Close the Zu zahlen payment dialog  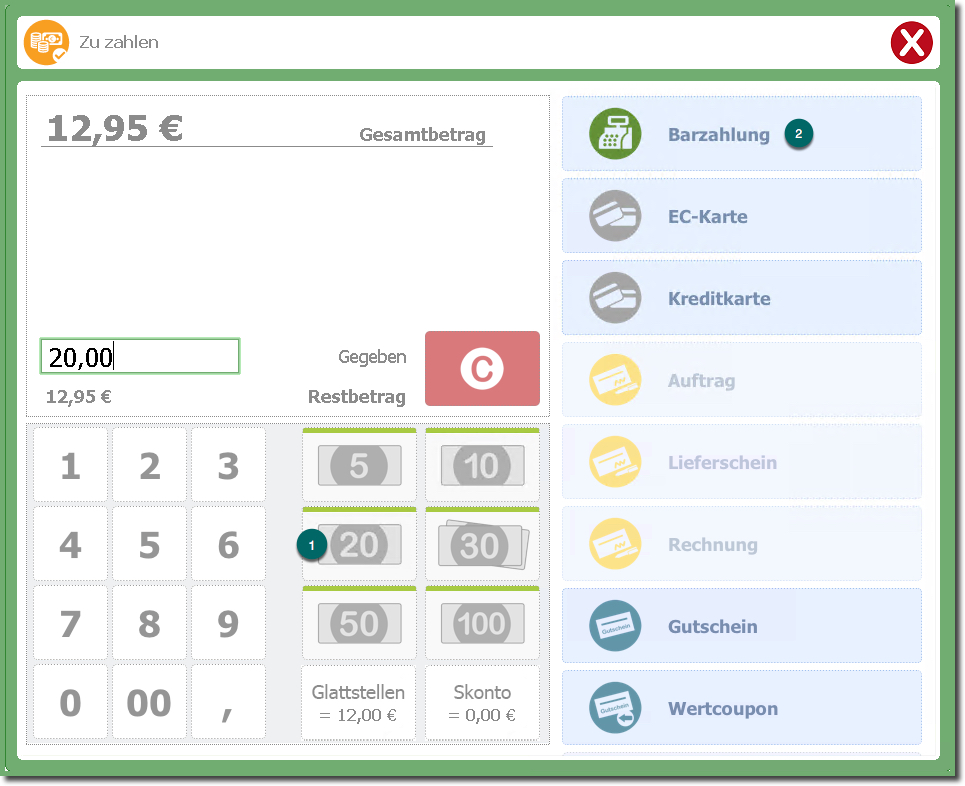(x=911, y=44)
